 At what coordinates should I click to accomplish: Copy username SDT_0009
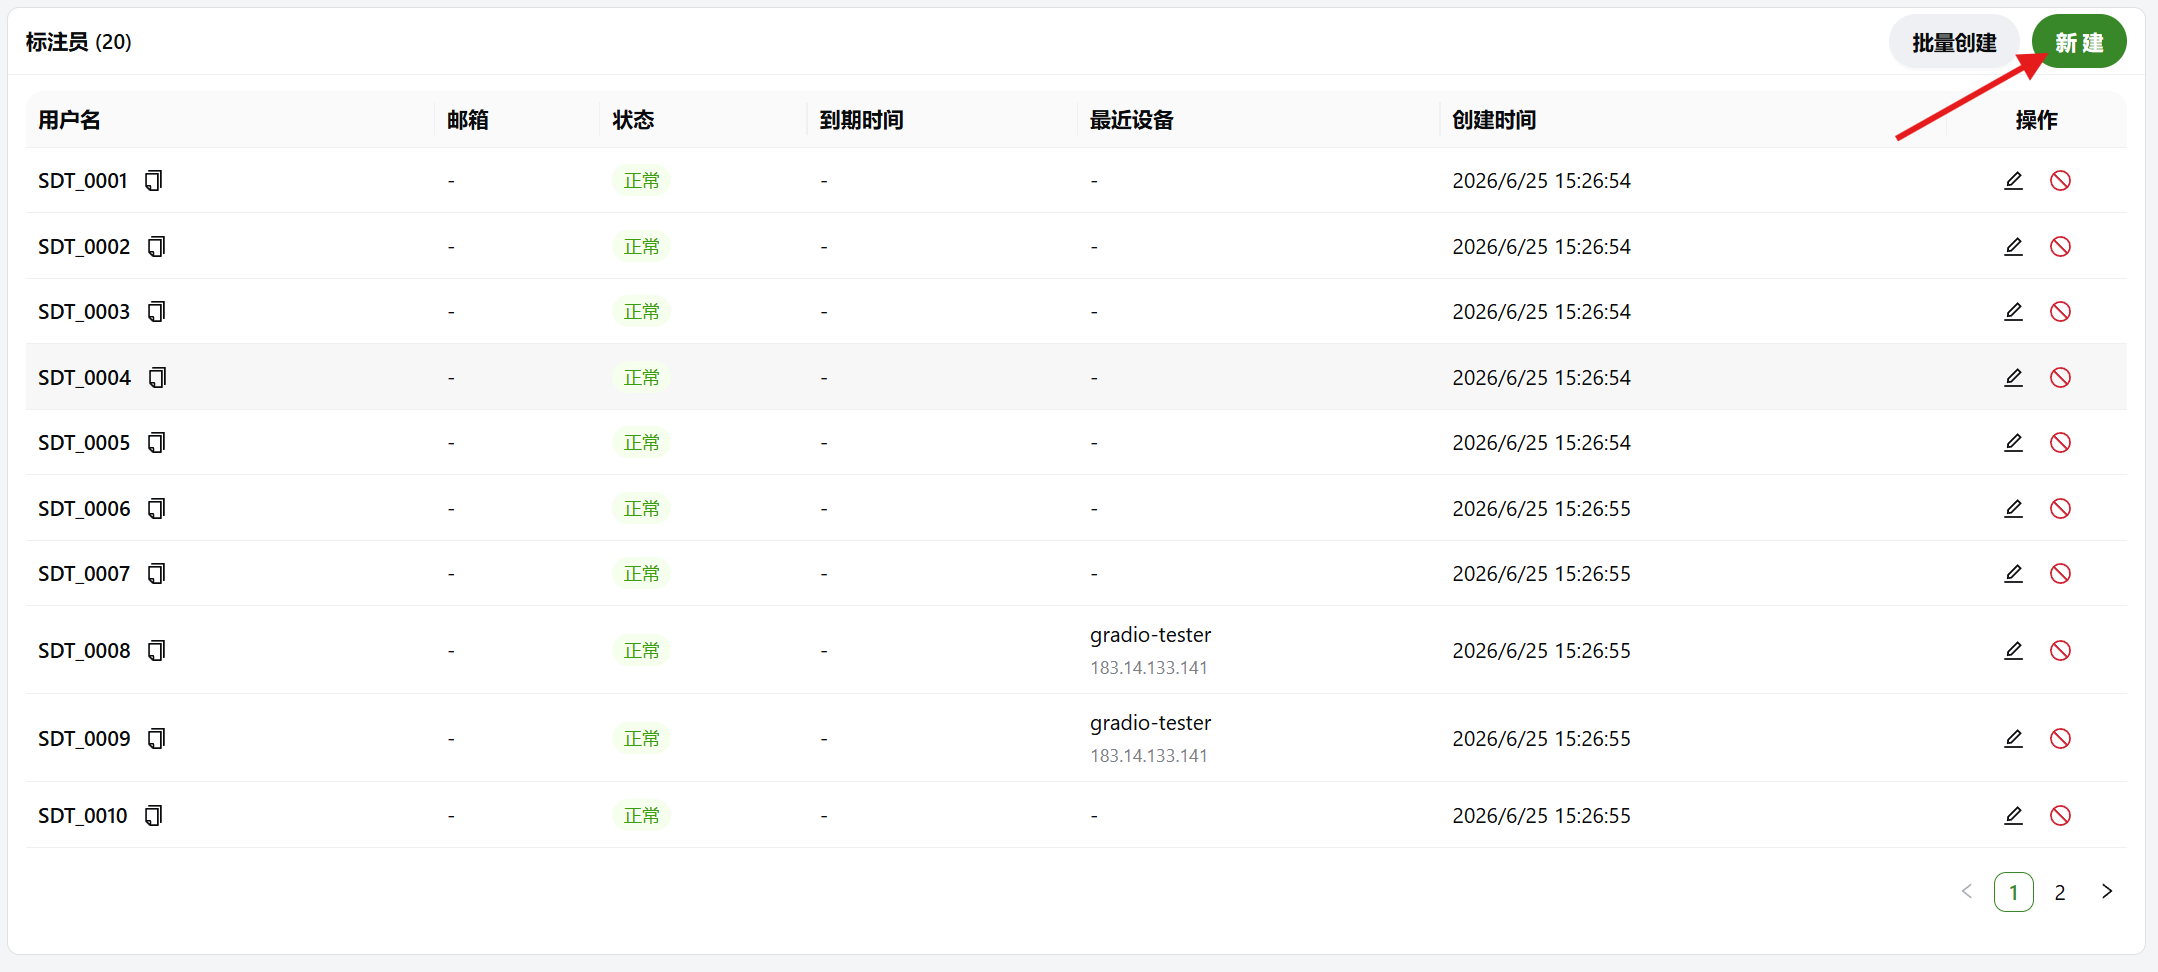[x=156, y=739]
